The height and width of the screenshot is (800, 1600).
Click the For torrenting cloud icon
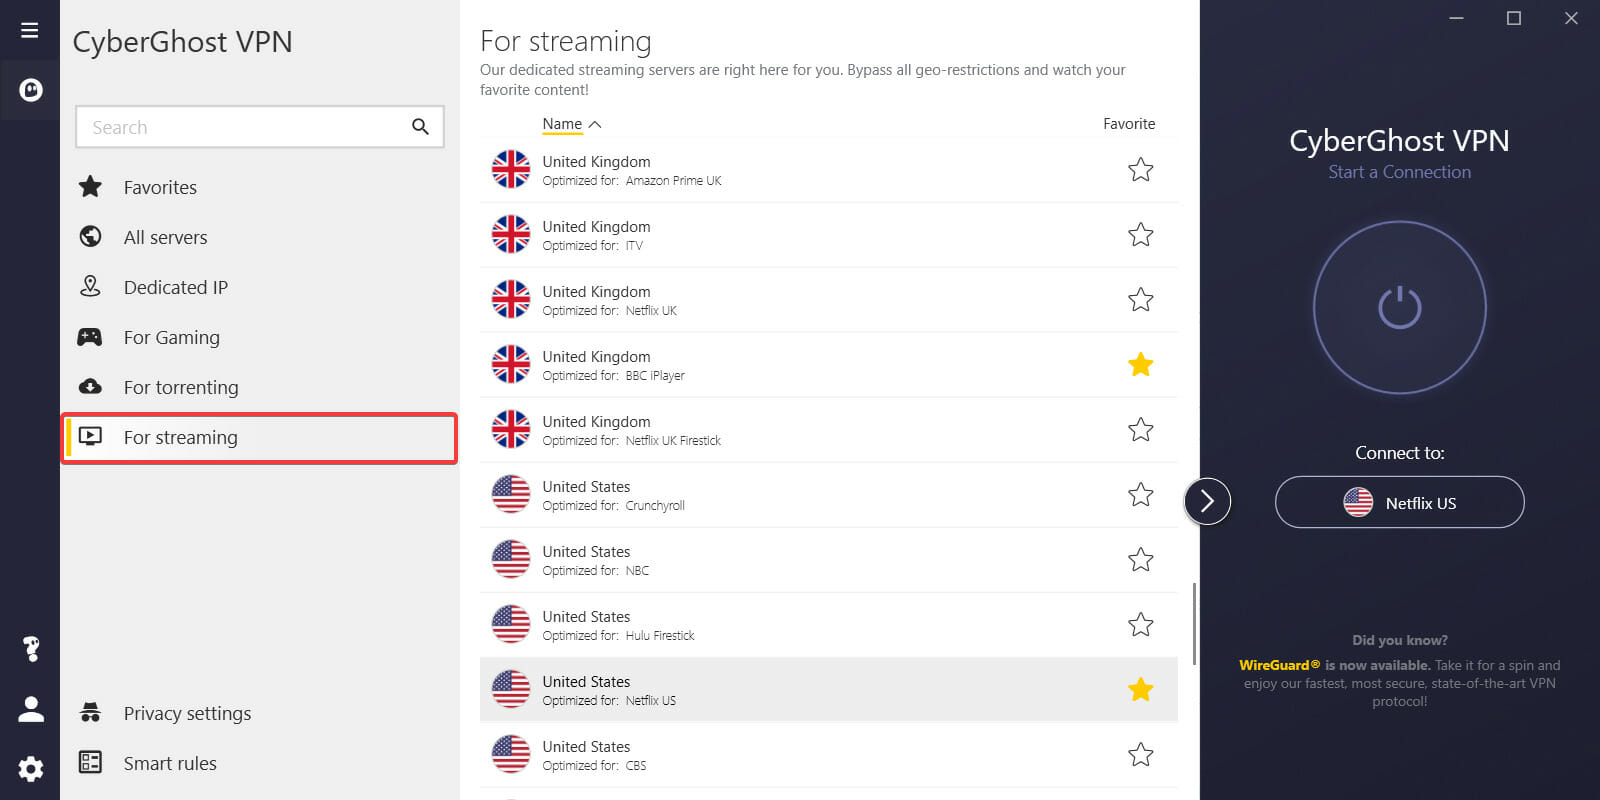(x=90, y=386)
